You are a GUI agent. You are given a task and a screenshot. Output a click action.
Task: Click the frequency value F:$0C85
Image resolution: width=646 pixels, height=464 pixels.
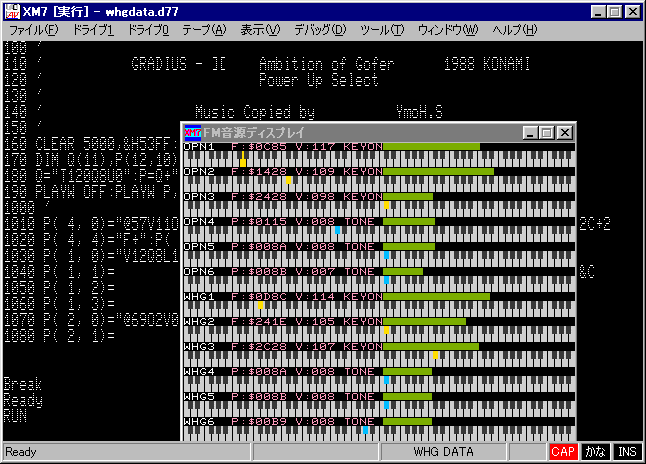259,146
